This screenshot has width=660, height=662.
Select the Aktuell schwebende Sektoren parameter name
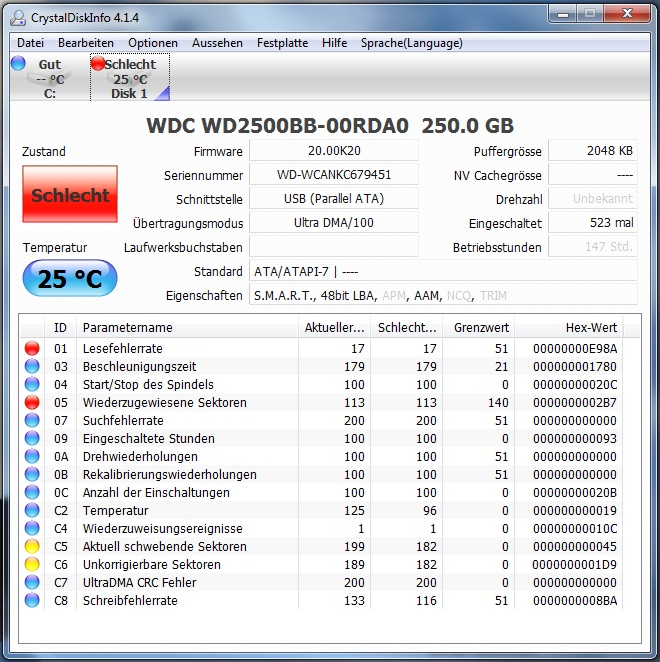click(165, 546)
